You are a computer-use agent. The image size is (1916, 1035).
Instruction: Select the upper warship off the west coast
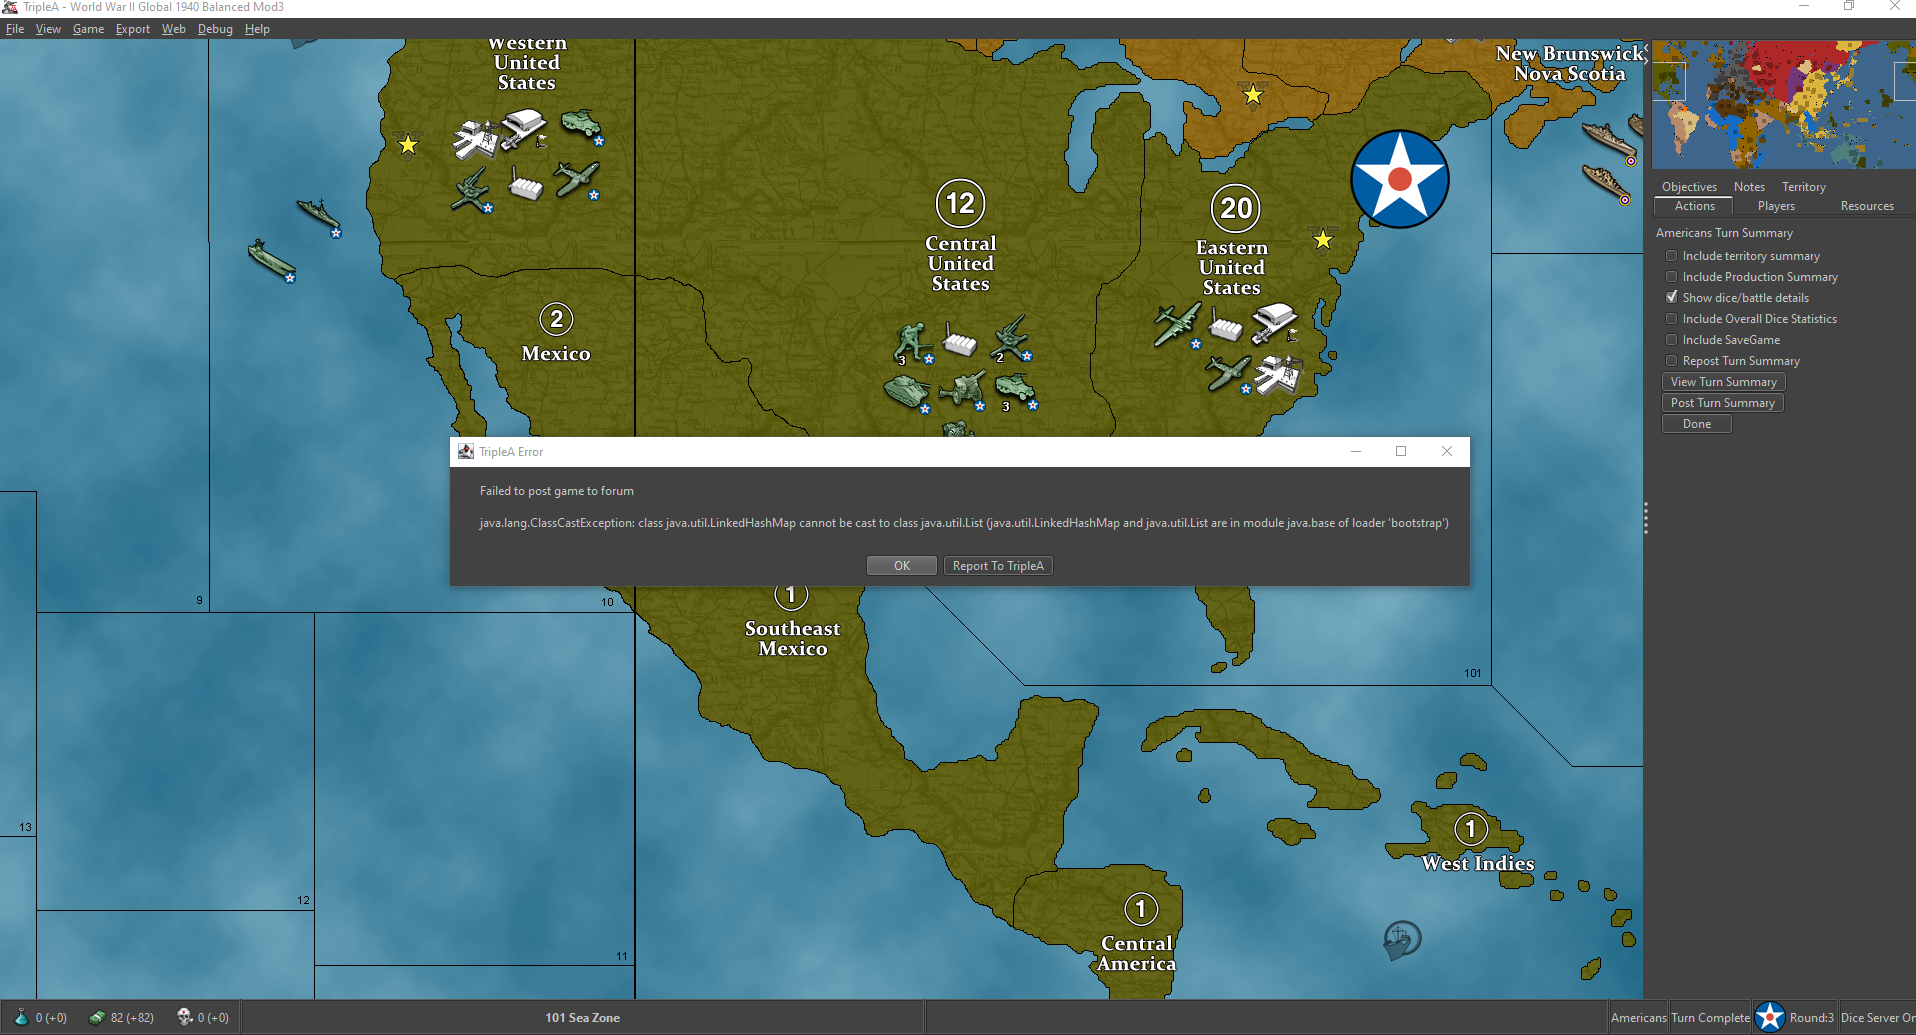(319, 215)
